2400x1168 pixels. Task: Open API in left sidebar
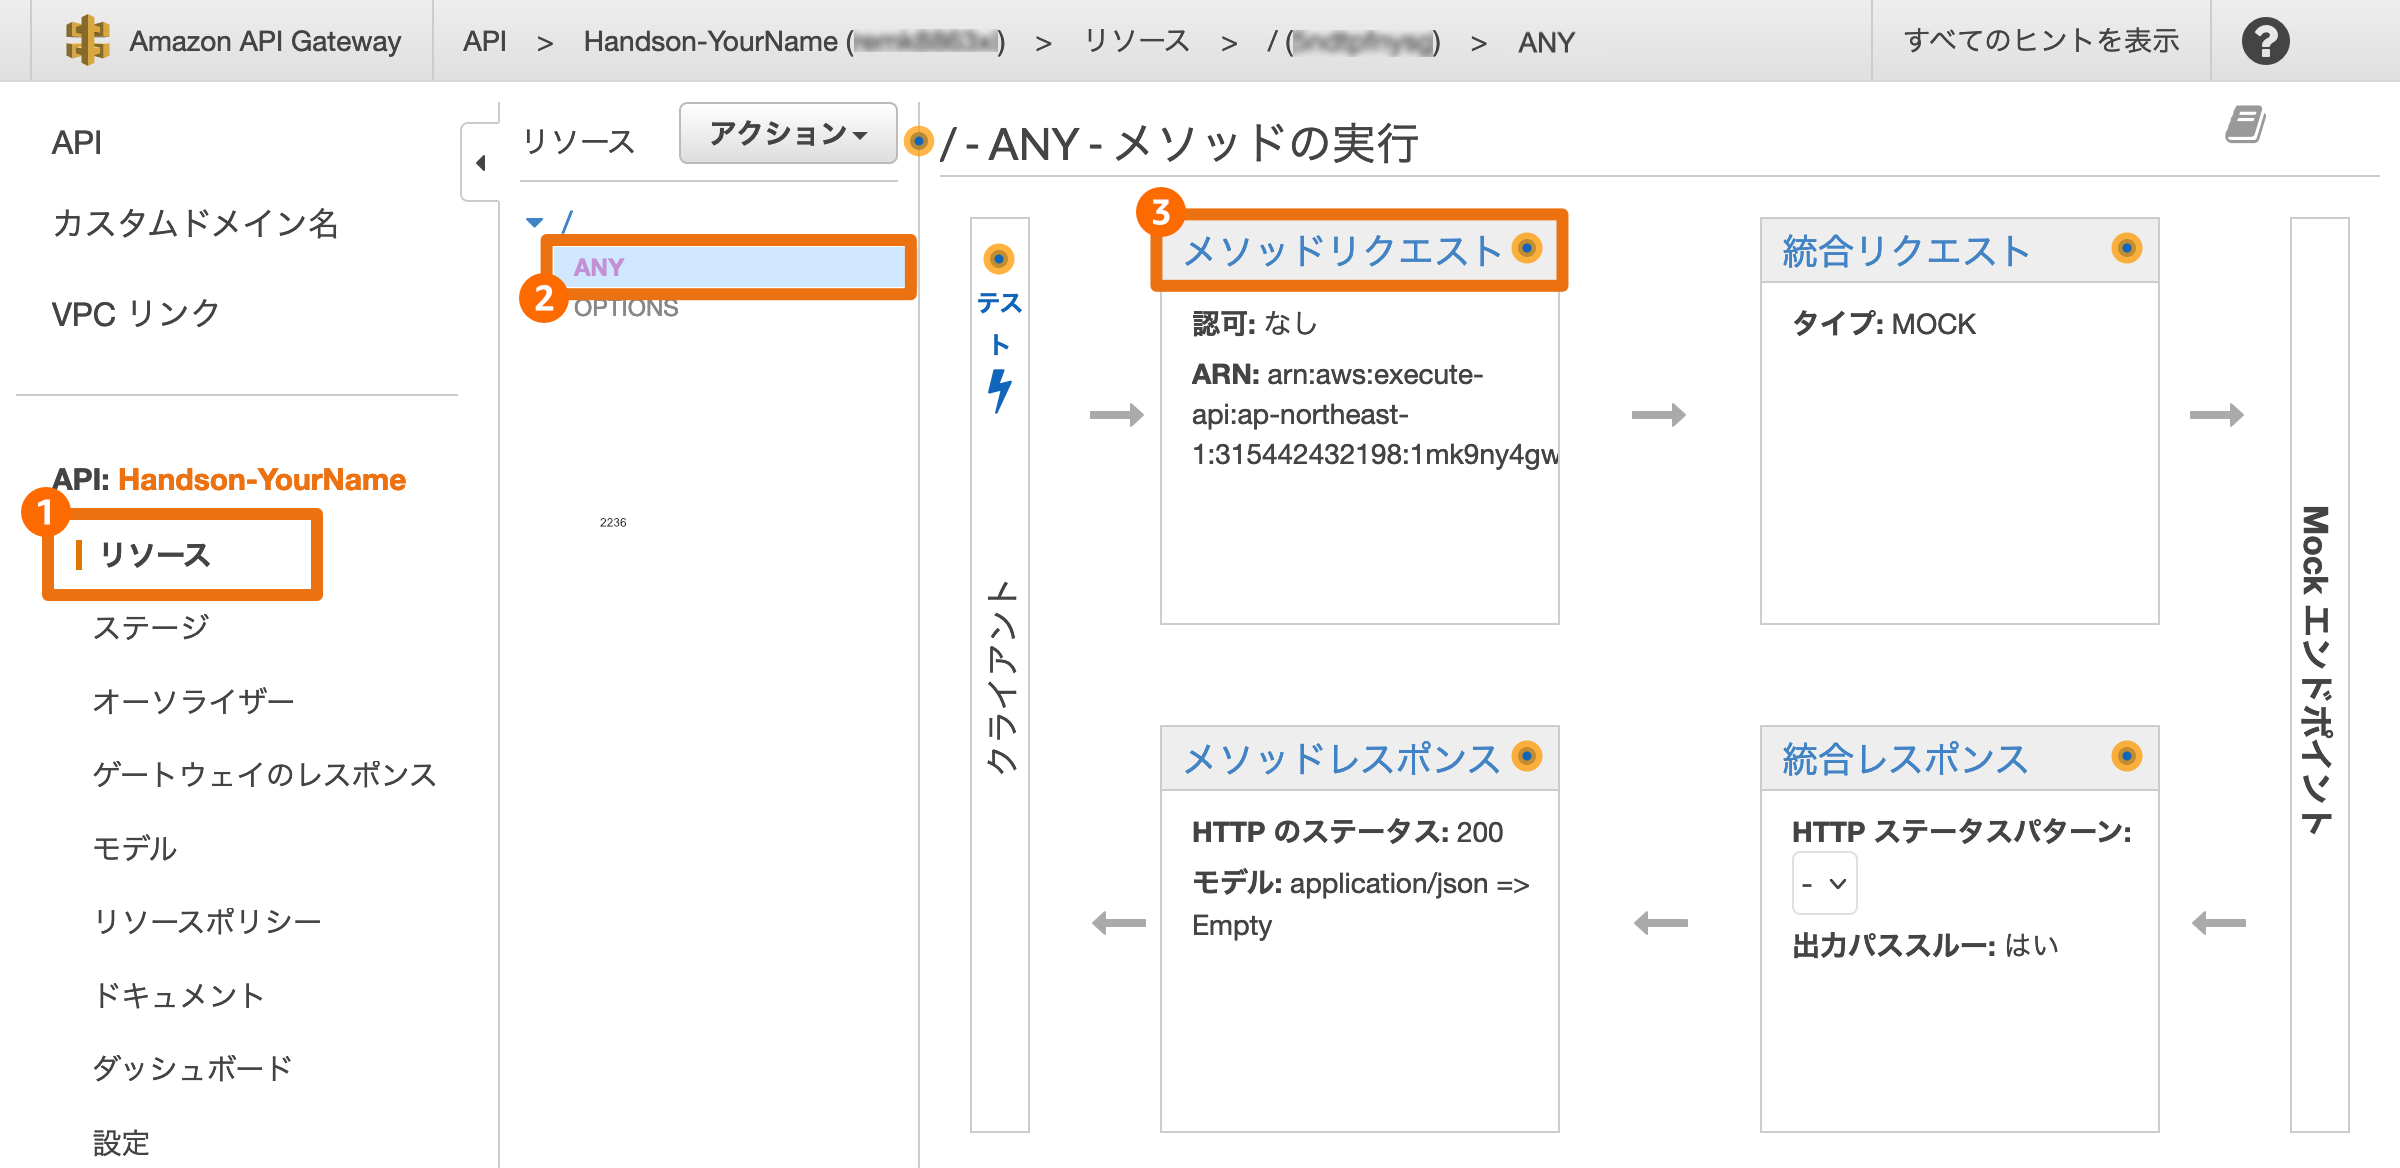[x=77, y=142]
